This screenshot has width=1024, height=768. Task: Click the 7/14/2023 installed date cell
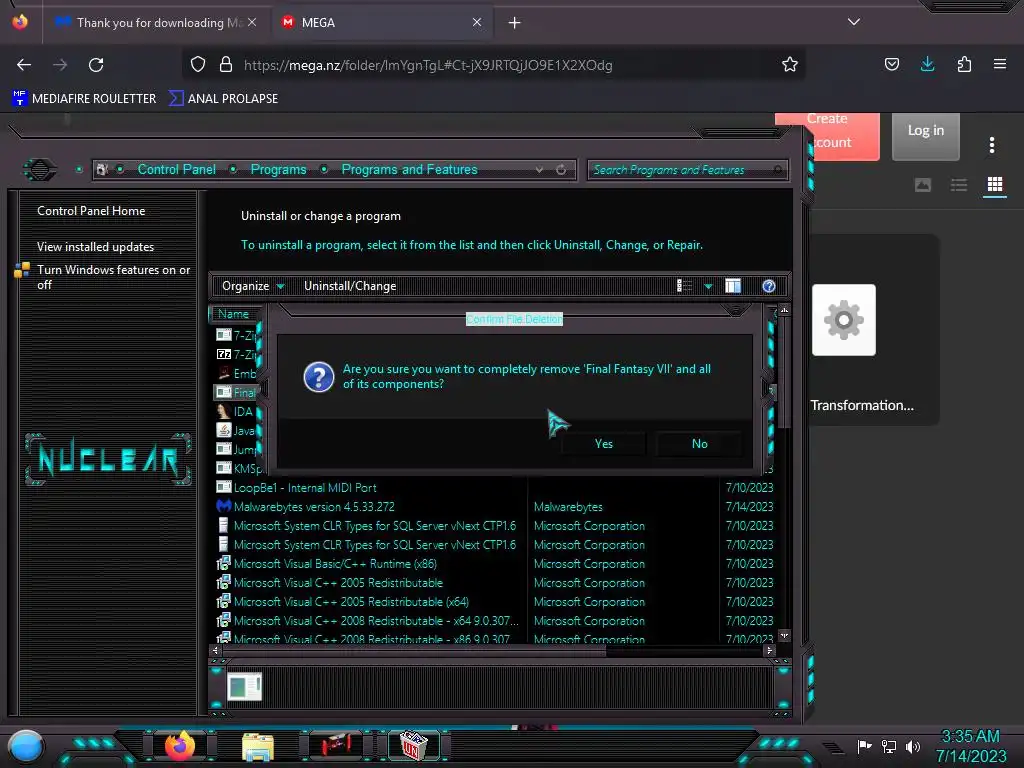[x=749, y=507]
